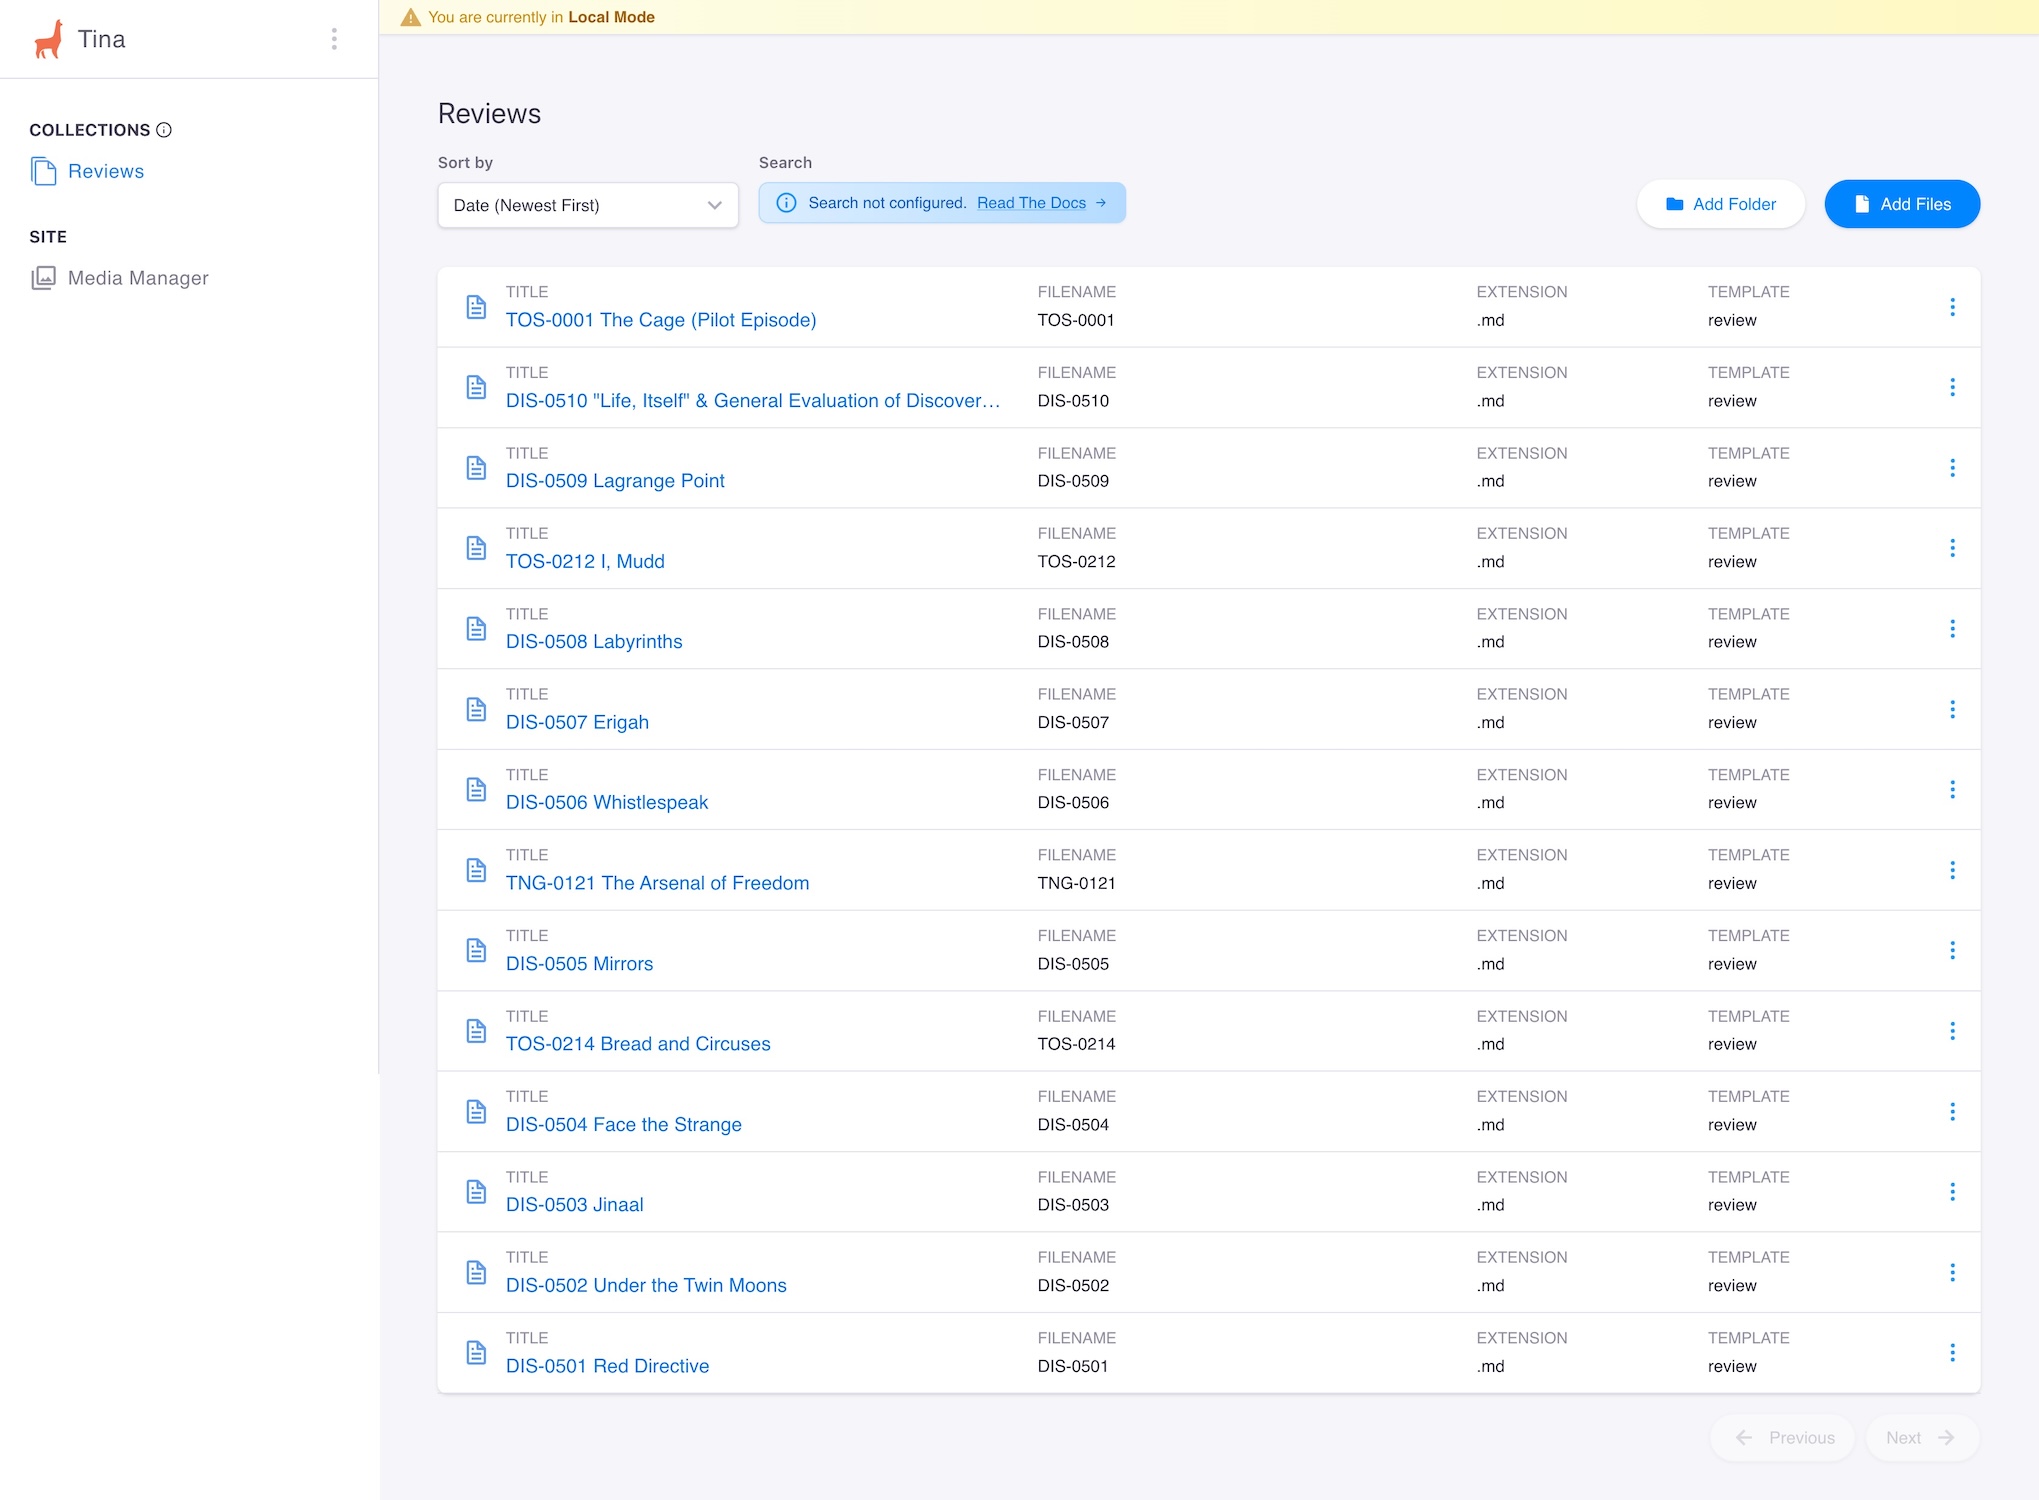The width and height of the screenshot is (2039, 1500).
Task: Open options menu for DIS-0504 row
Action: click(1952, 1111)
